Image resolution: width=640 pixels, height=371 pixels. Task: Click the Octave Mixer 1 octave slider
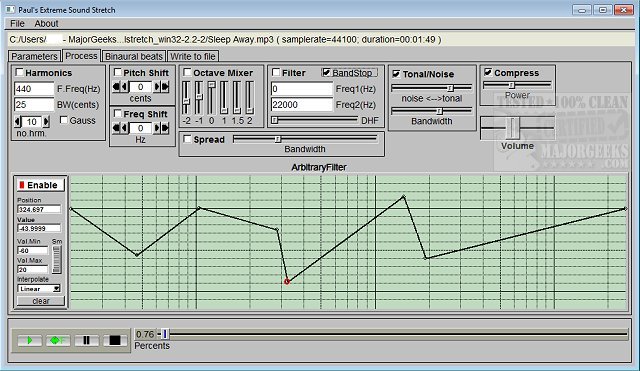[x=224, y=98]
